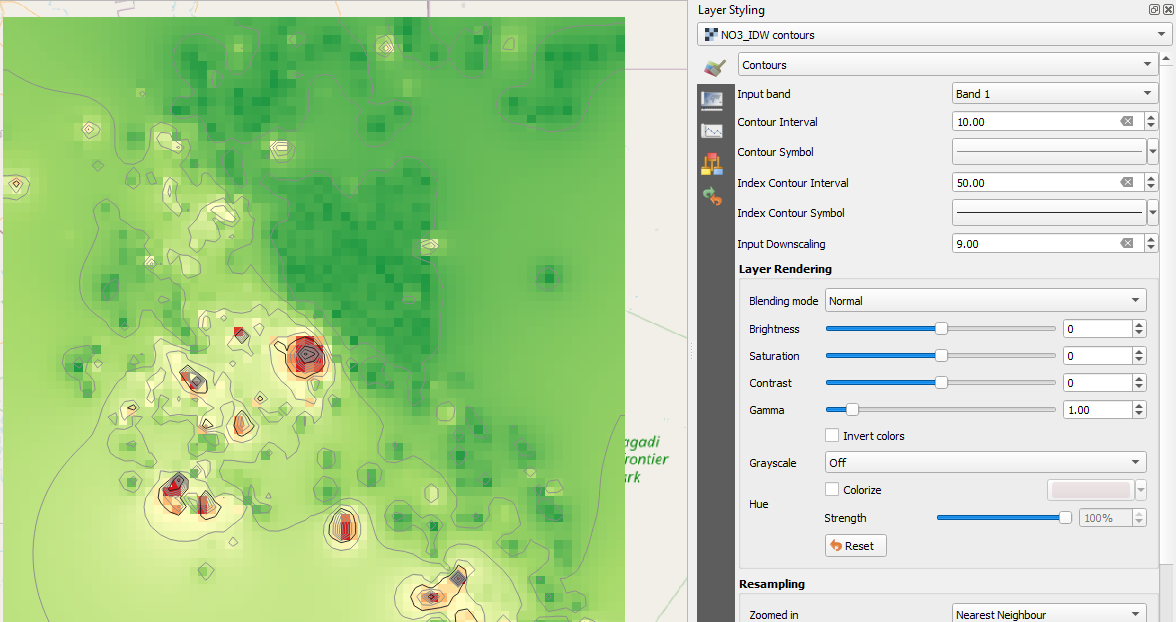Image resolution: width=1176 pixels, height=622 pixels.
Task: Enable the Colorize checkbox
Action: (x=832, y=489)
